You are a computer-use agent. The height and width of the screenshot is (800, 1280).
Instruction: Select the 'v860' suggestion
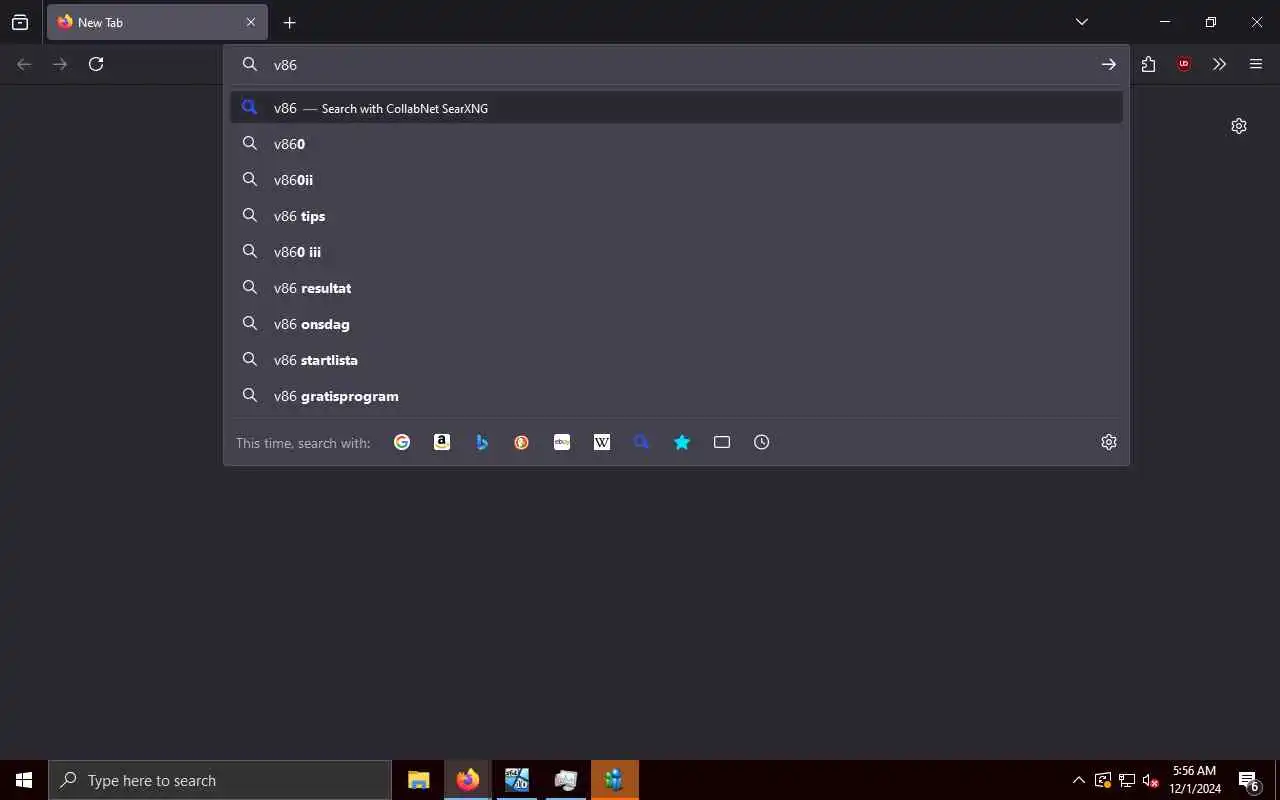(676, 144)
